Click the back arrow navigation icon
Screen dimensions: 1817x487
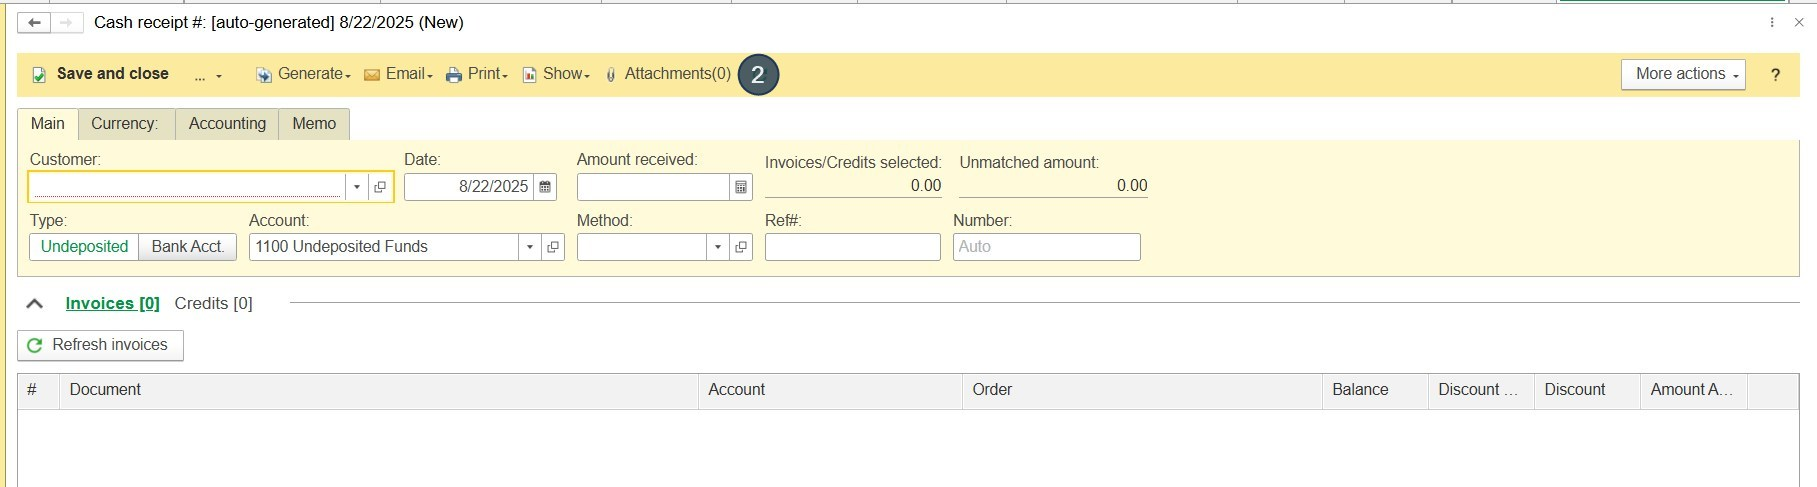(x=34, y=22)
